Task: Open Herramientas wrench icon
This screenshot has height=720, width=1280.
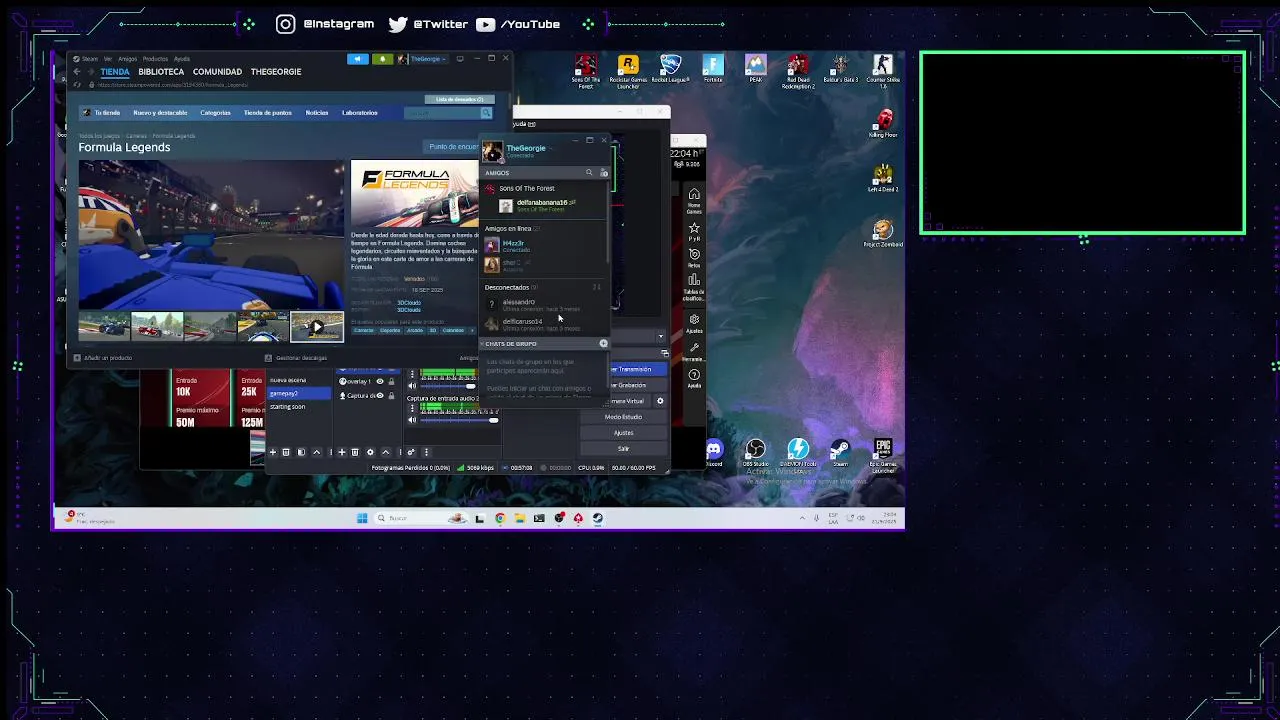Action: point(694,352)
